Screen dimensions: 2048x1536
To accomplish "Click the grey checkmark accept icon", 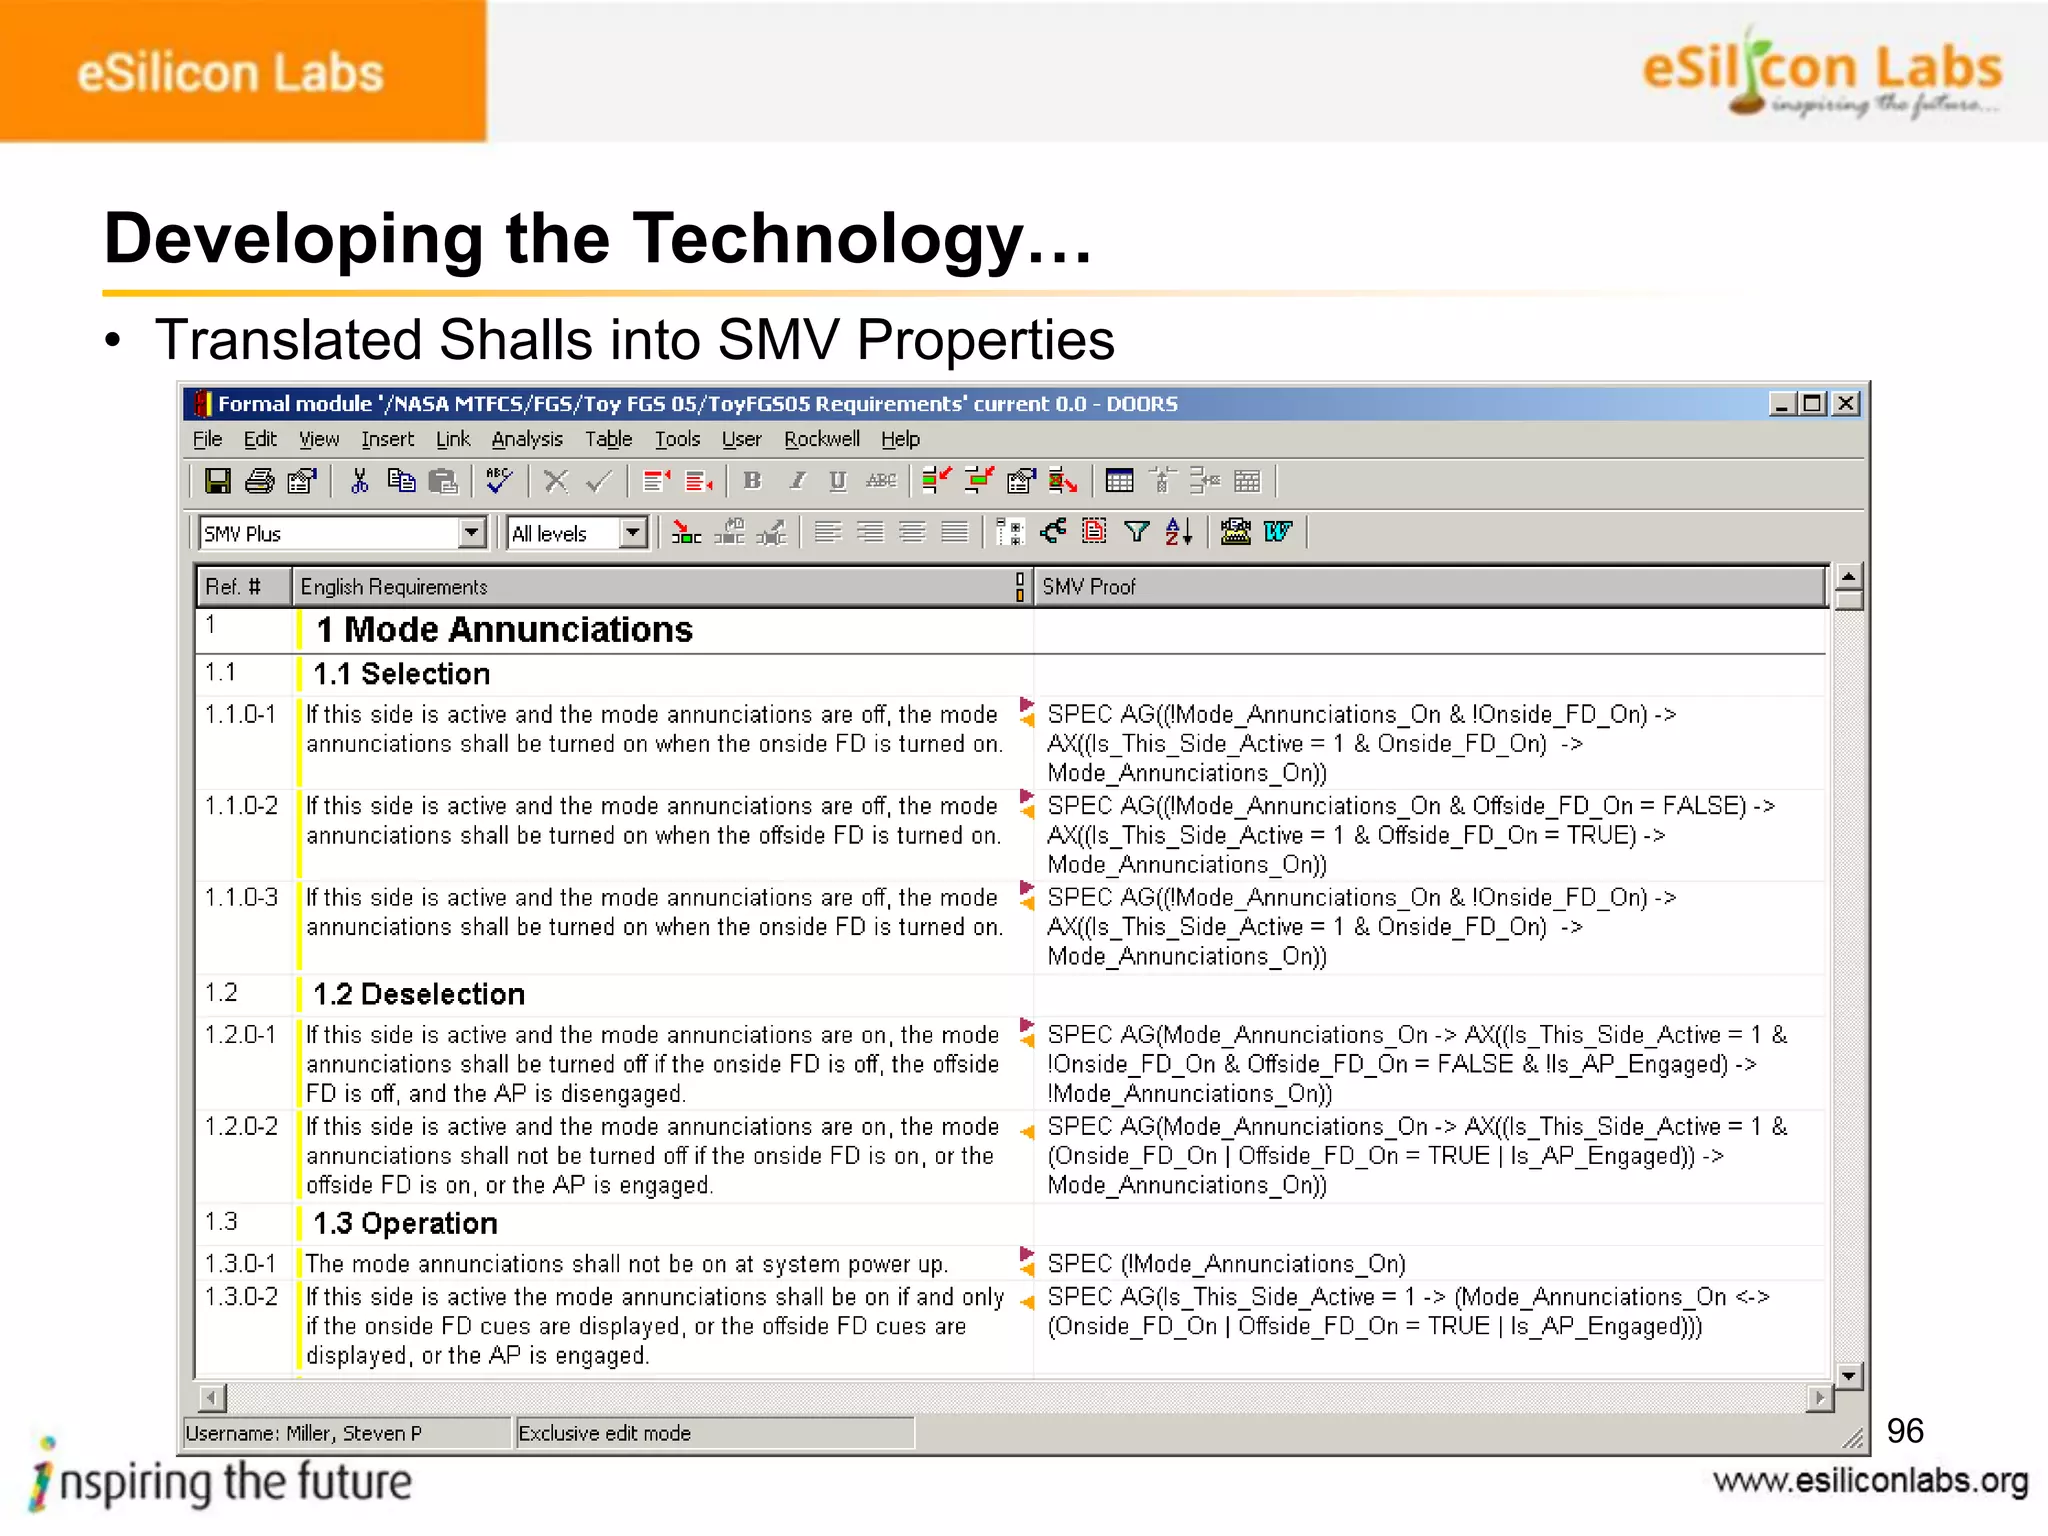I will click(x=599, y=482).
